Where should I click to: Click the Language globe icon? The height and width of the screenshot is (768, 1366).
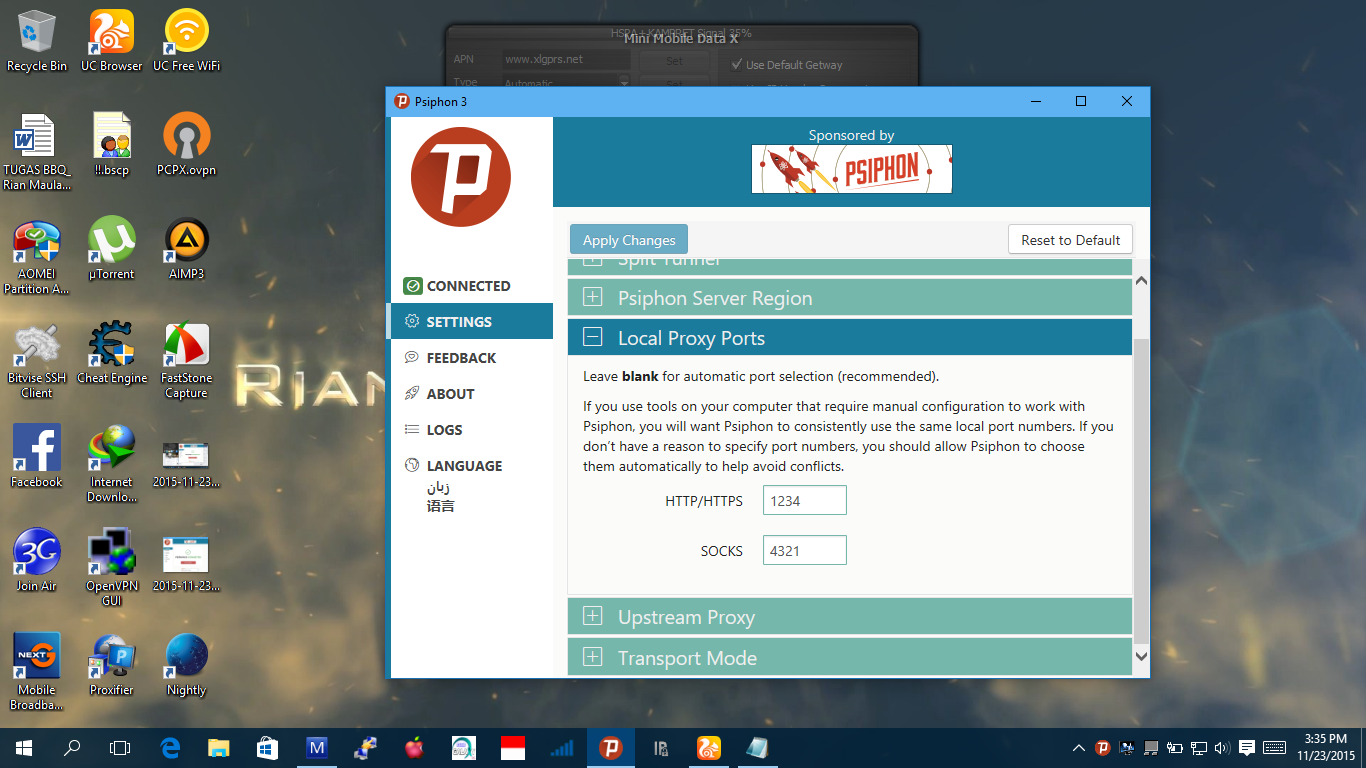click(x=412, y=466)
